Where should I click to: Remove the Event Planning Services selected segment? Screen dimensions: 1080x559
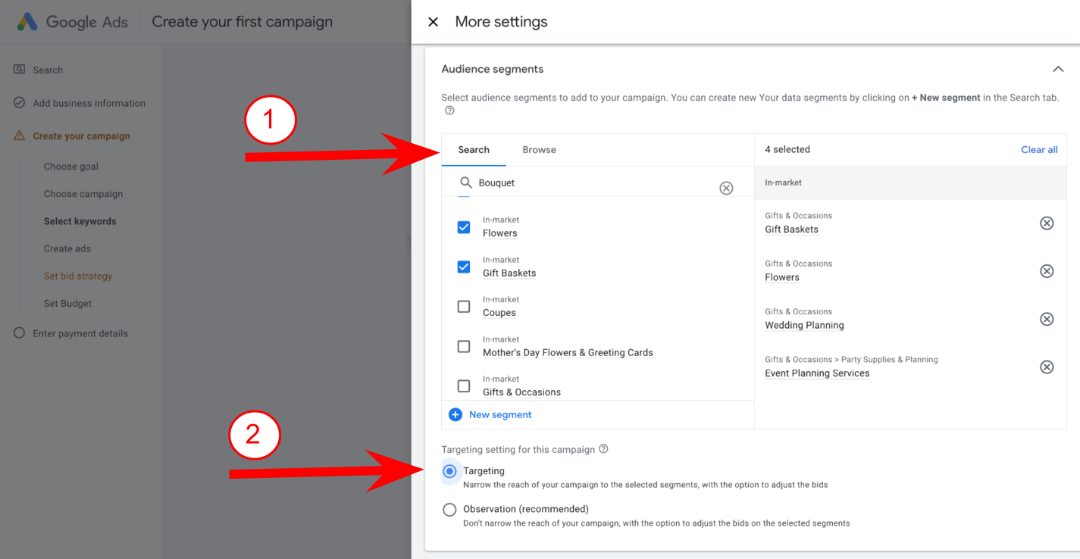(1046, 367)
